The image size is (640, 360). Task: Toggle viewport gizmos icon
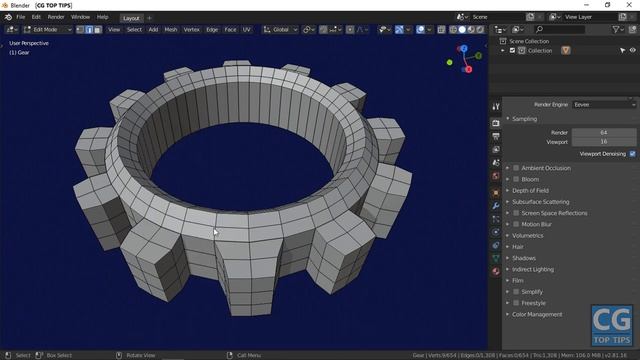coord(399,29)
